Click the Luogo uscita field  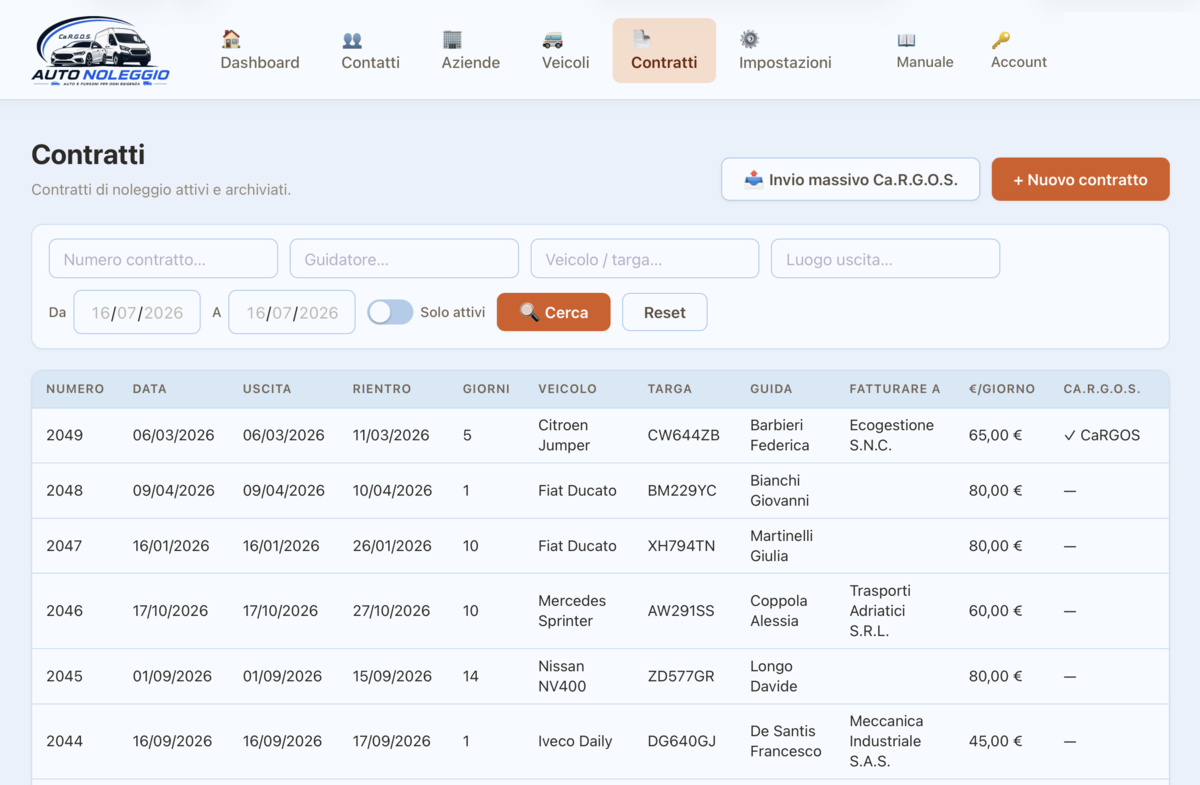pyautogui.click(x=885, y=259)
